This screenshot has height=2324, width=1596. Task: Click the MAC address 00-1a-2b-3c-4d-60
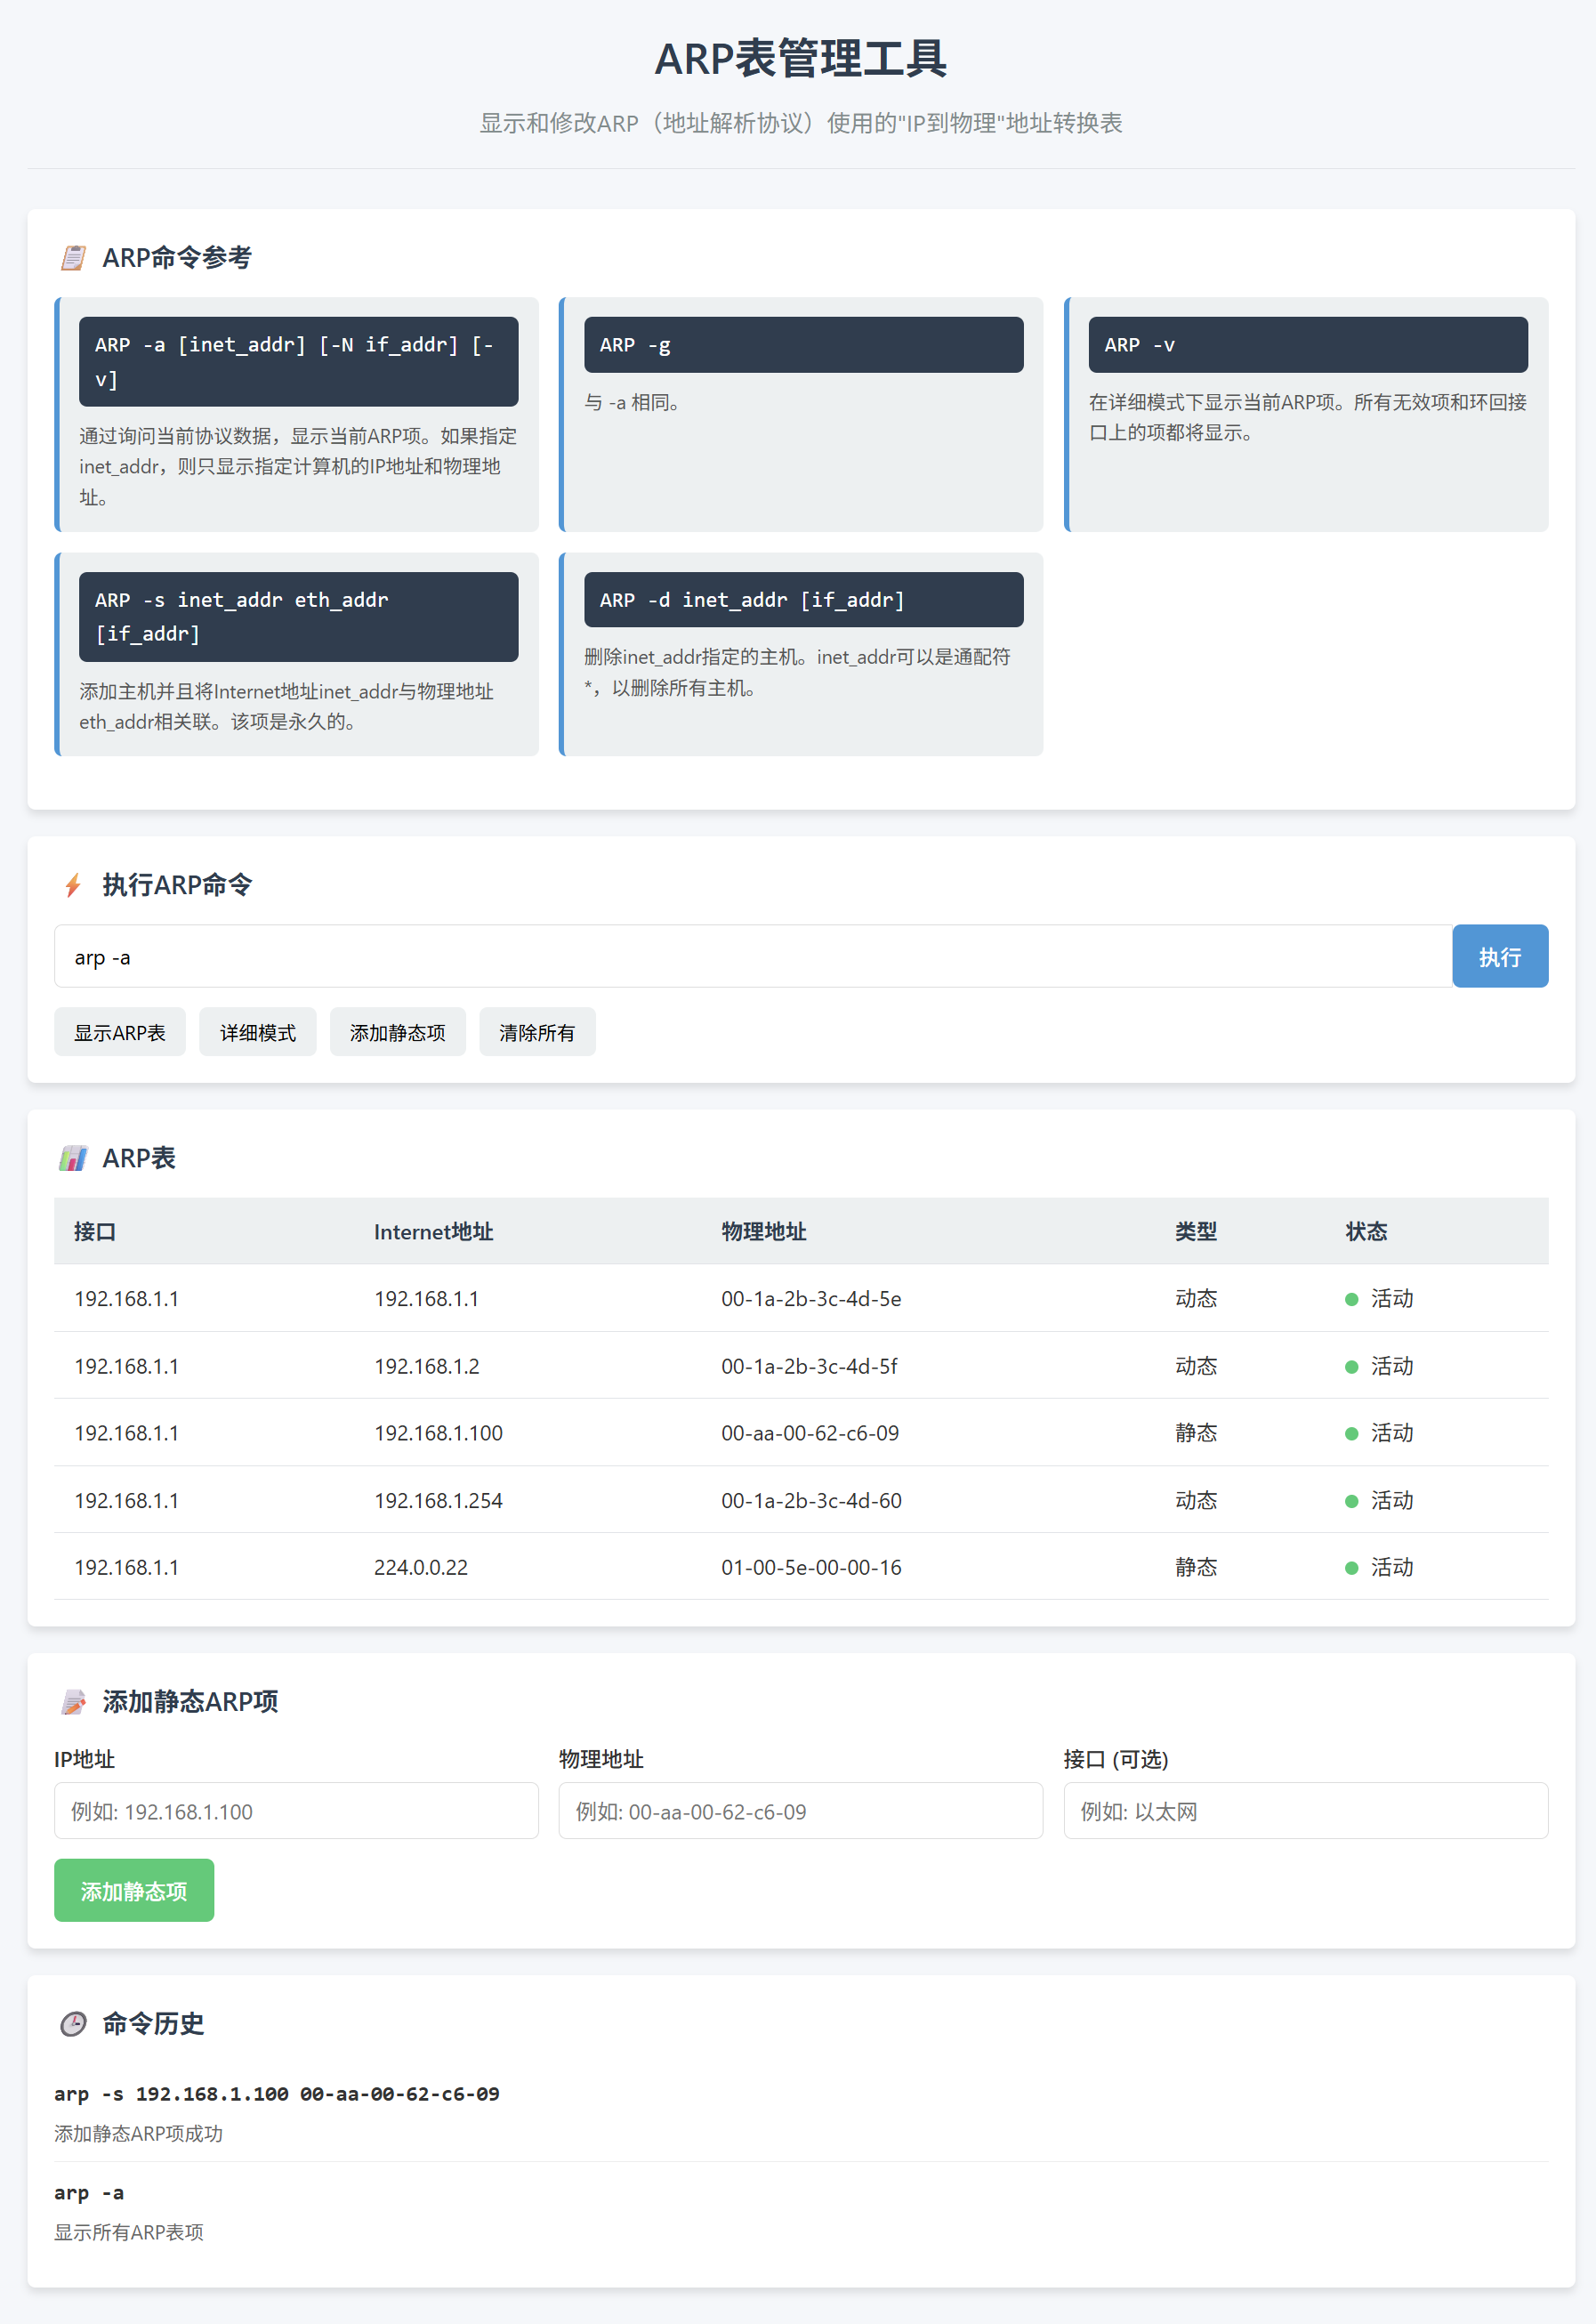click(812, 1500)
